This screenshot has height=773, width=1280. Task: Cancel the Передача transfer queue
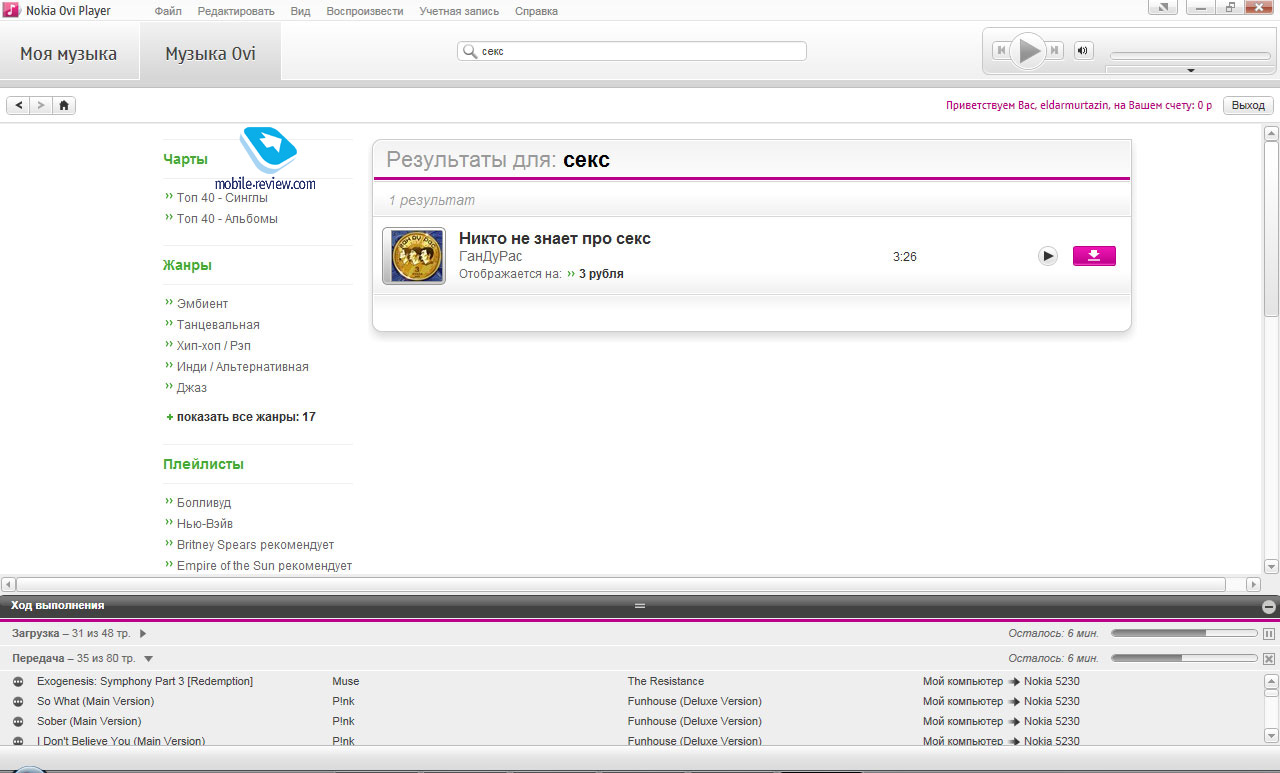click(1269, 658)
